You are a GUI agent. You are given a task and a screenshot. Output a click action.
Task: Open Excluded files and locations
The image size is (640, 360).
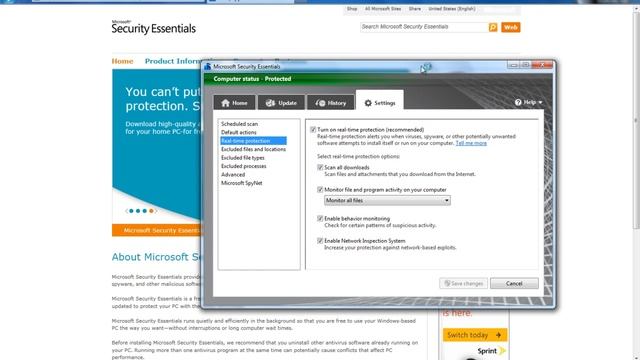(253, 149)
